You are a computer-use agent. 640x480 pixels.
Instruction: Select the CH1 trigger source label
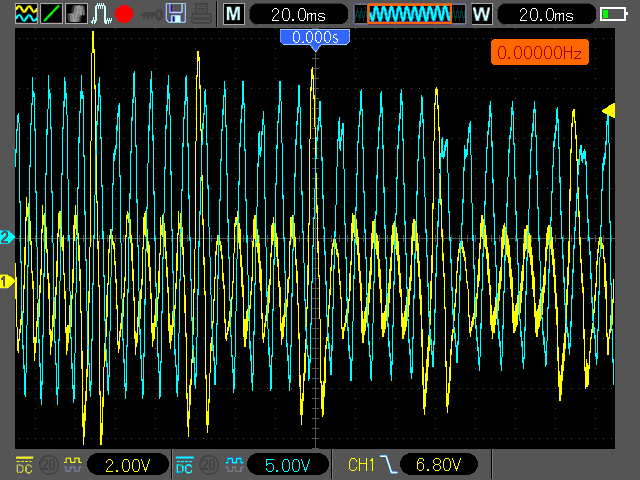point(361,465)
